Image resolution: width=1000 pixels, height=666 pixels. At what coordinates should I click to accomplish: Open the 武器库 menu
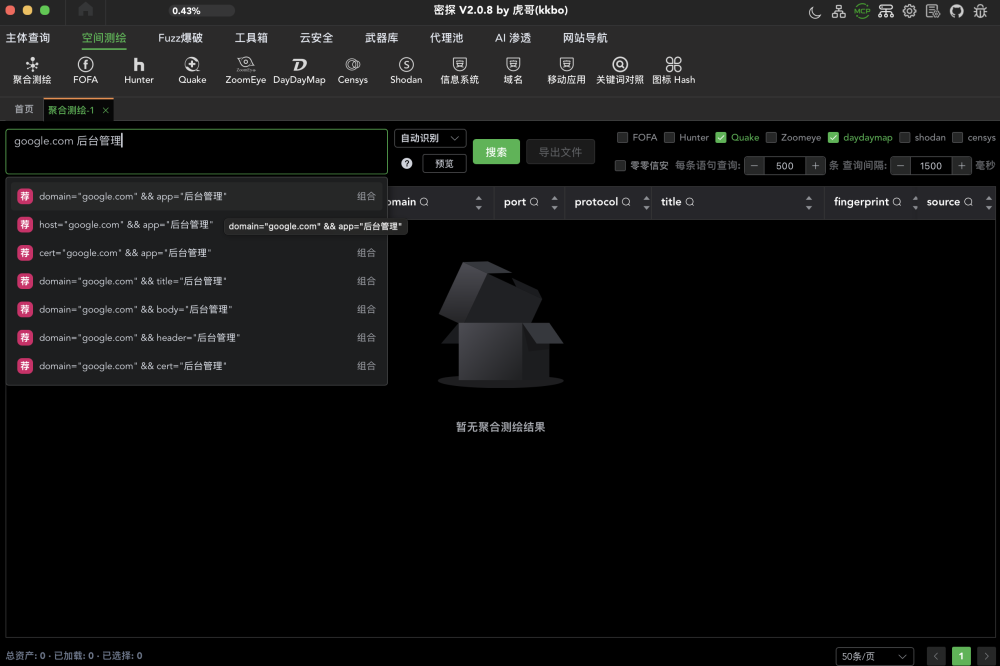click(381, 38)
